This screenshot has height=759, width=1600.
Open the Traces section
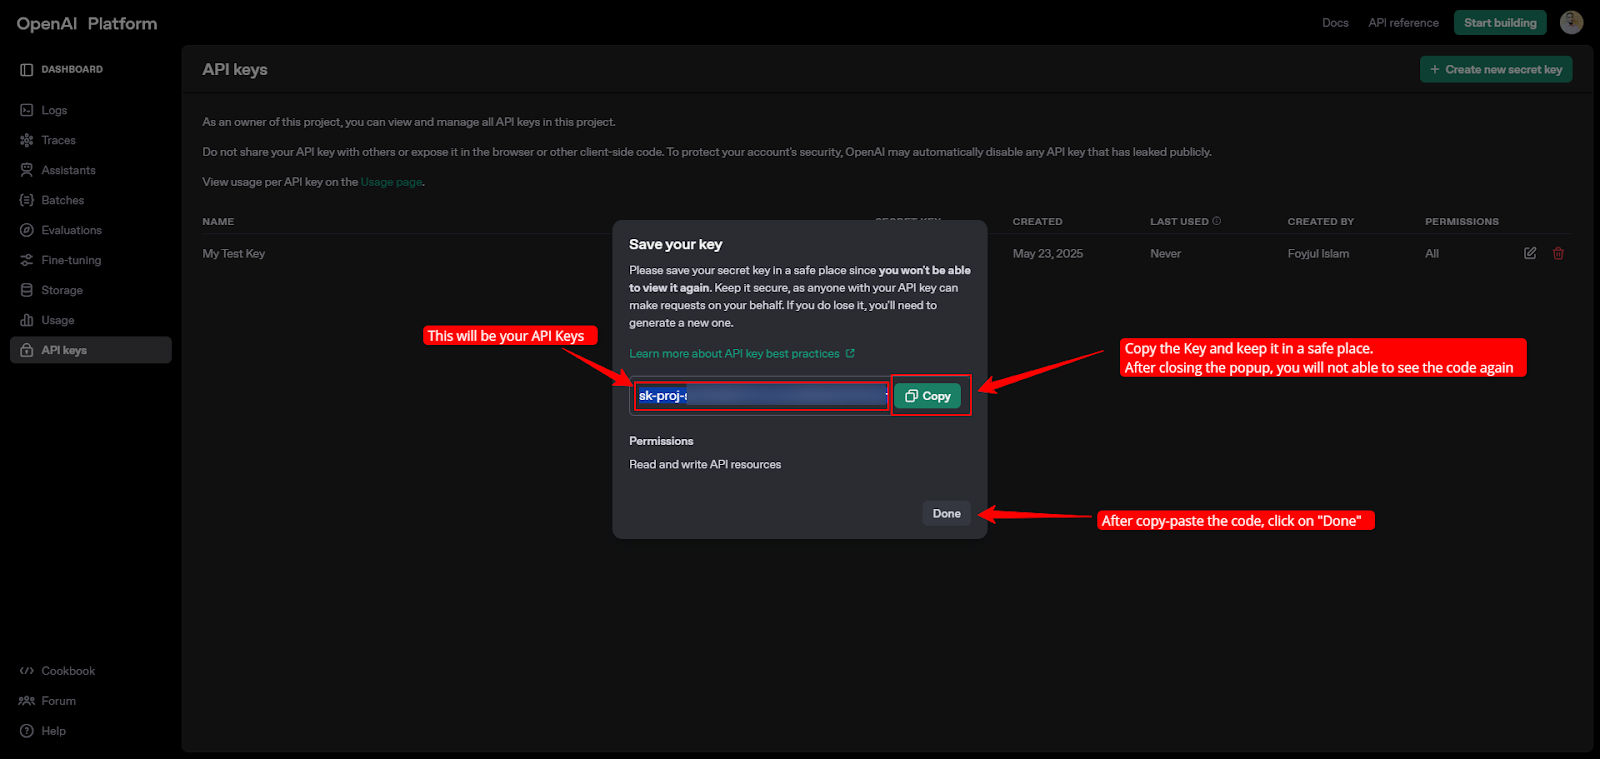point(58,140)
